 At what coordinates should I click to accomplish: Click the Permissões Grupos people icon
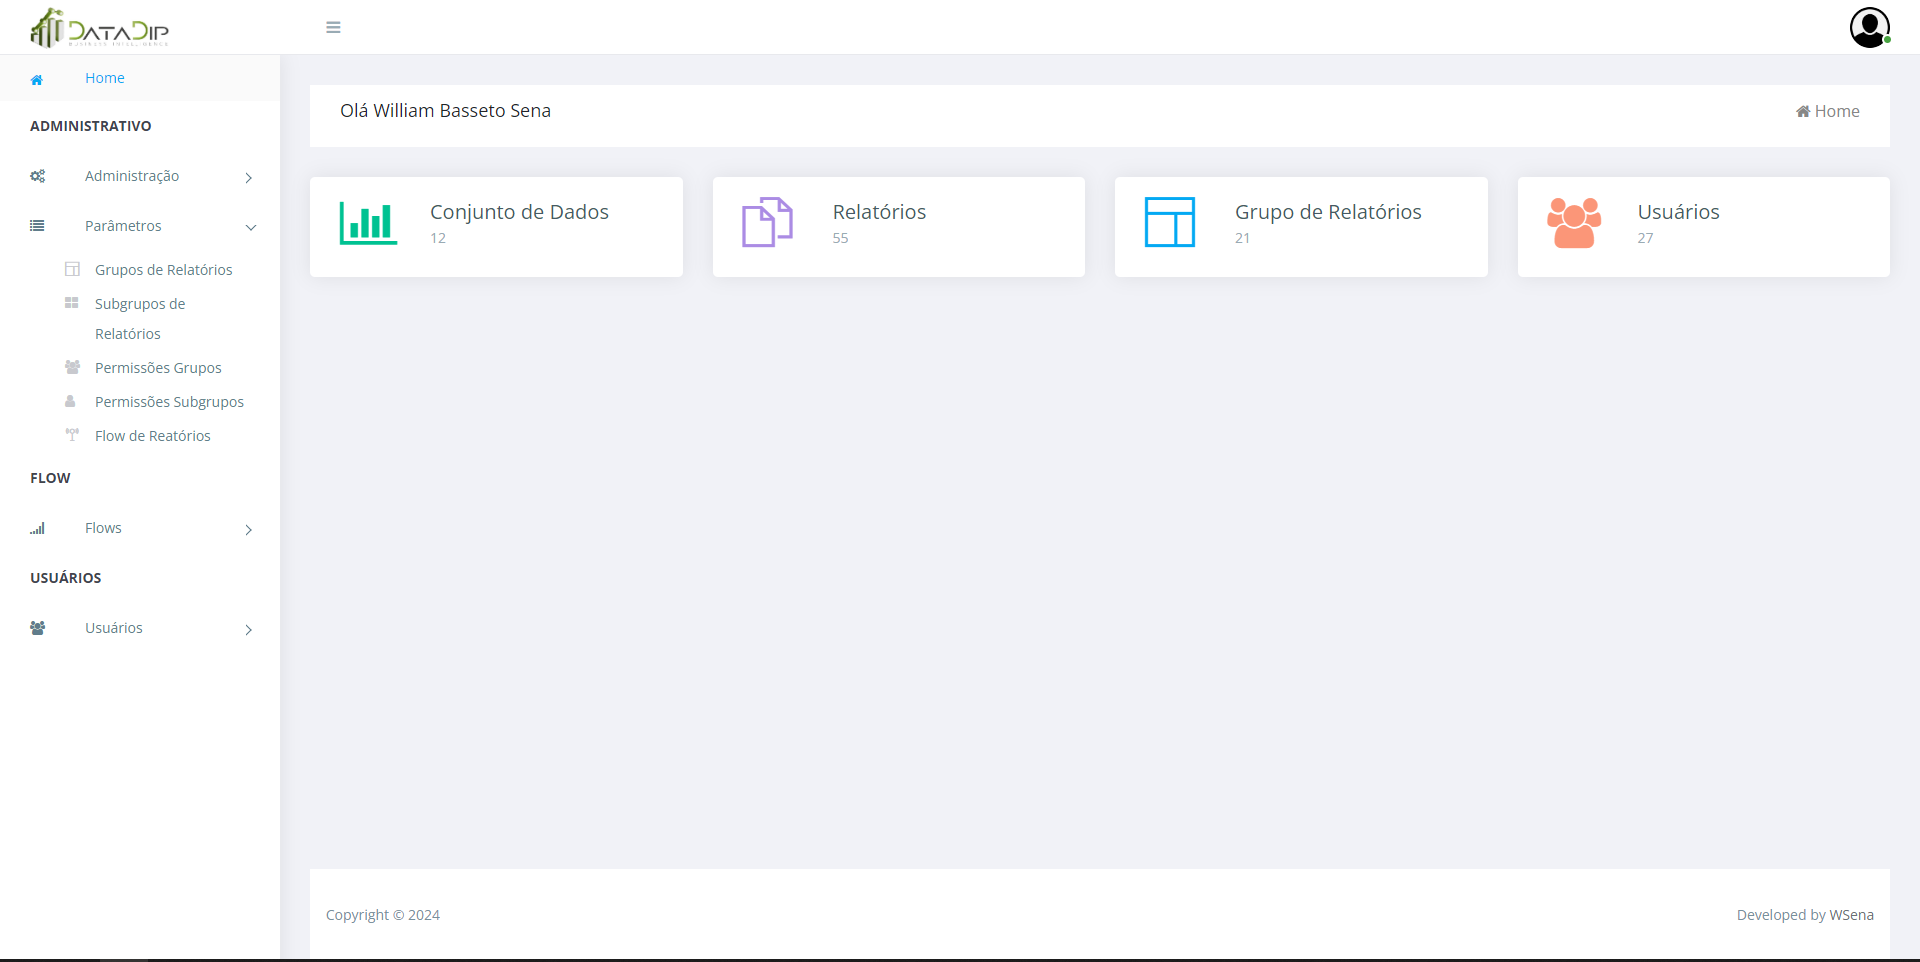(72, 367)
